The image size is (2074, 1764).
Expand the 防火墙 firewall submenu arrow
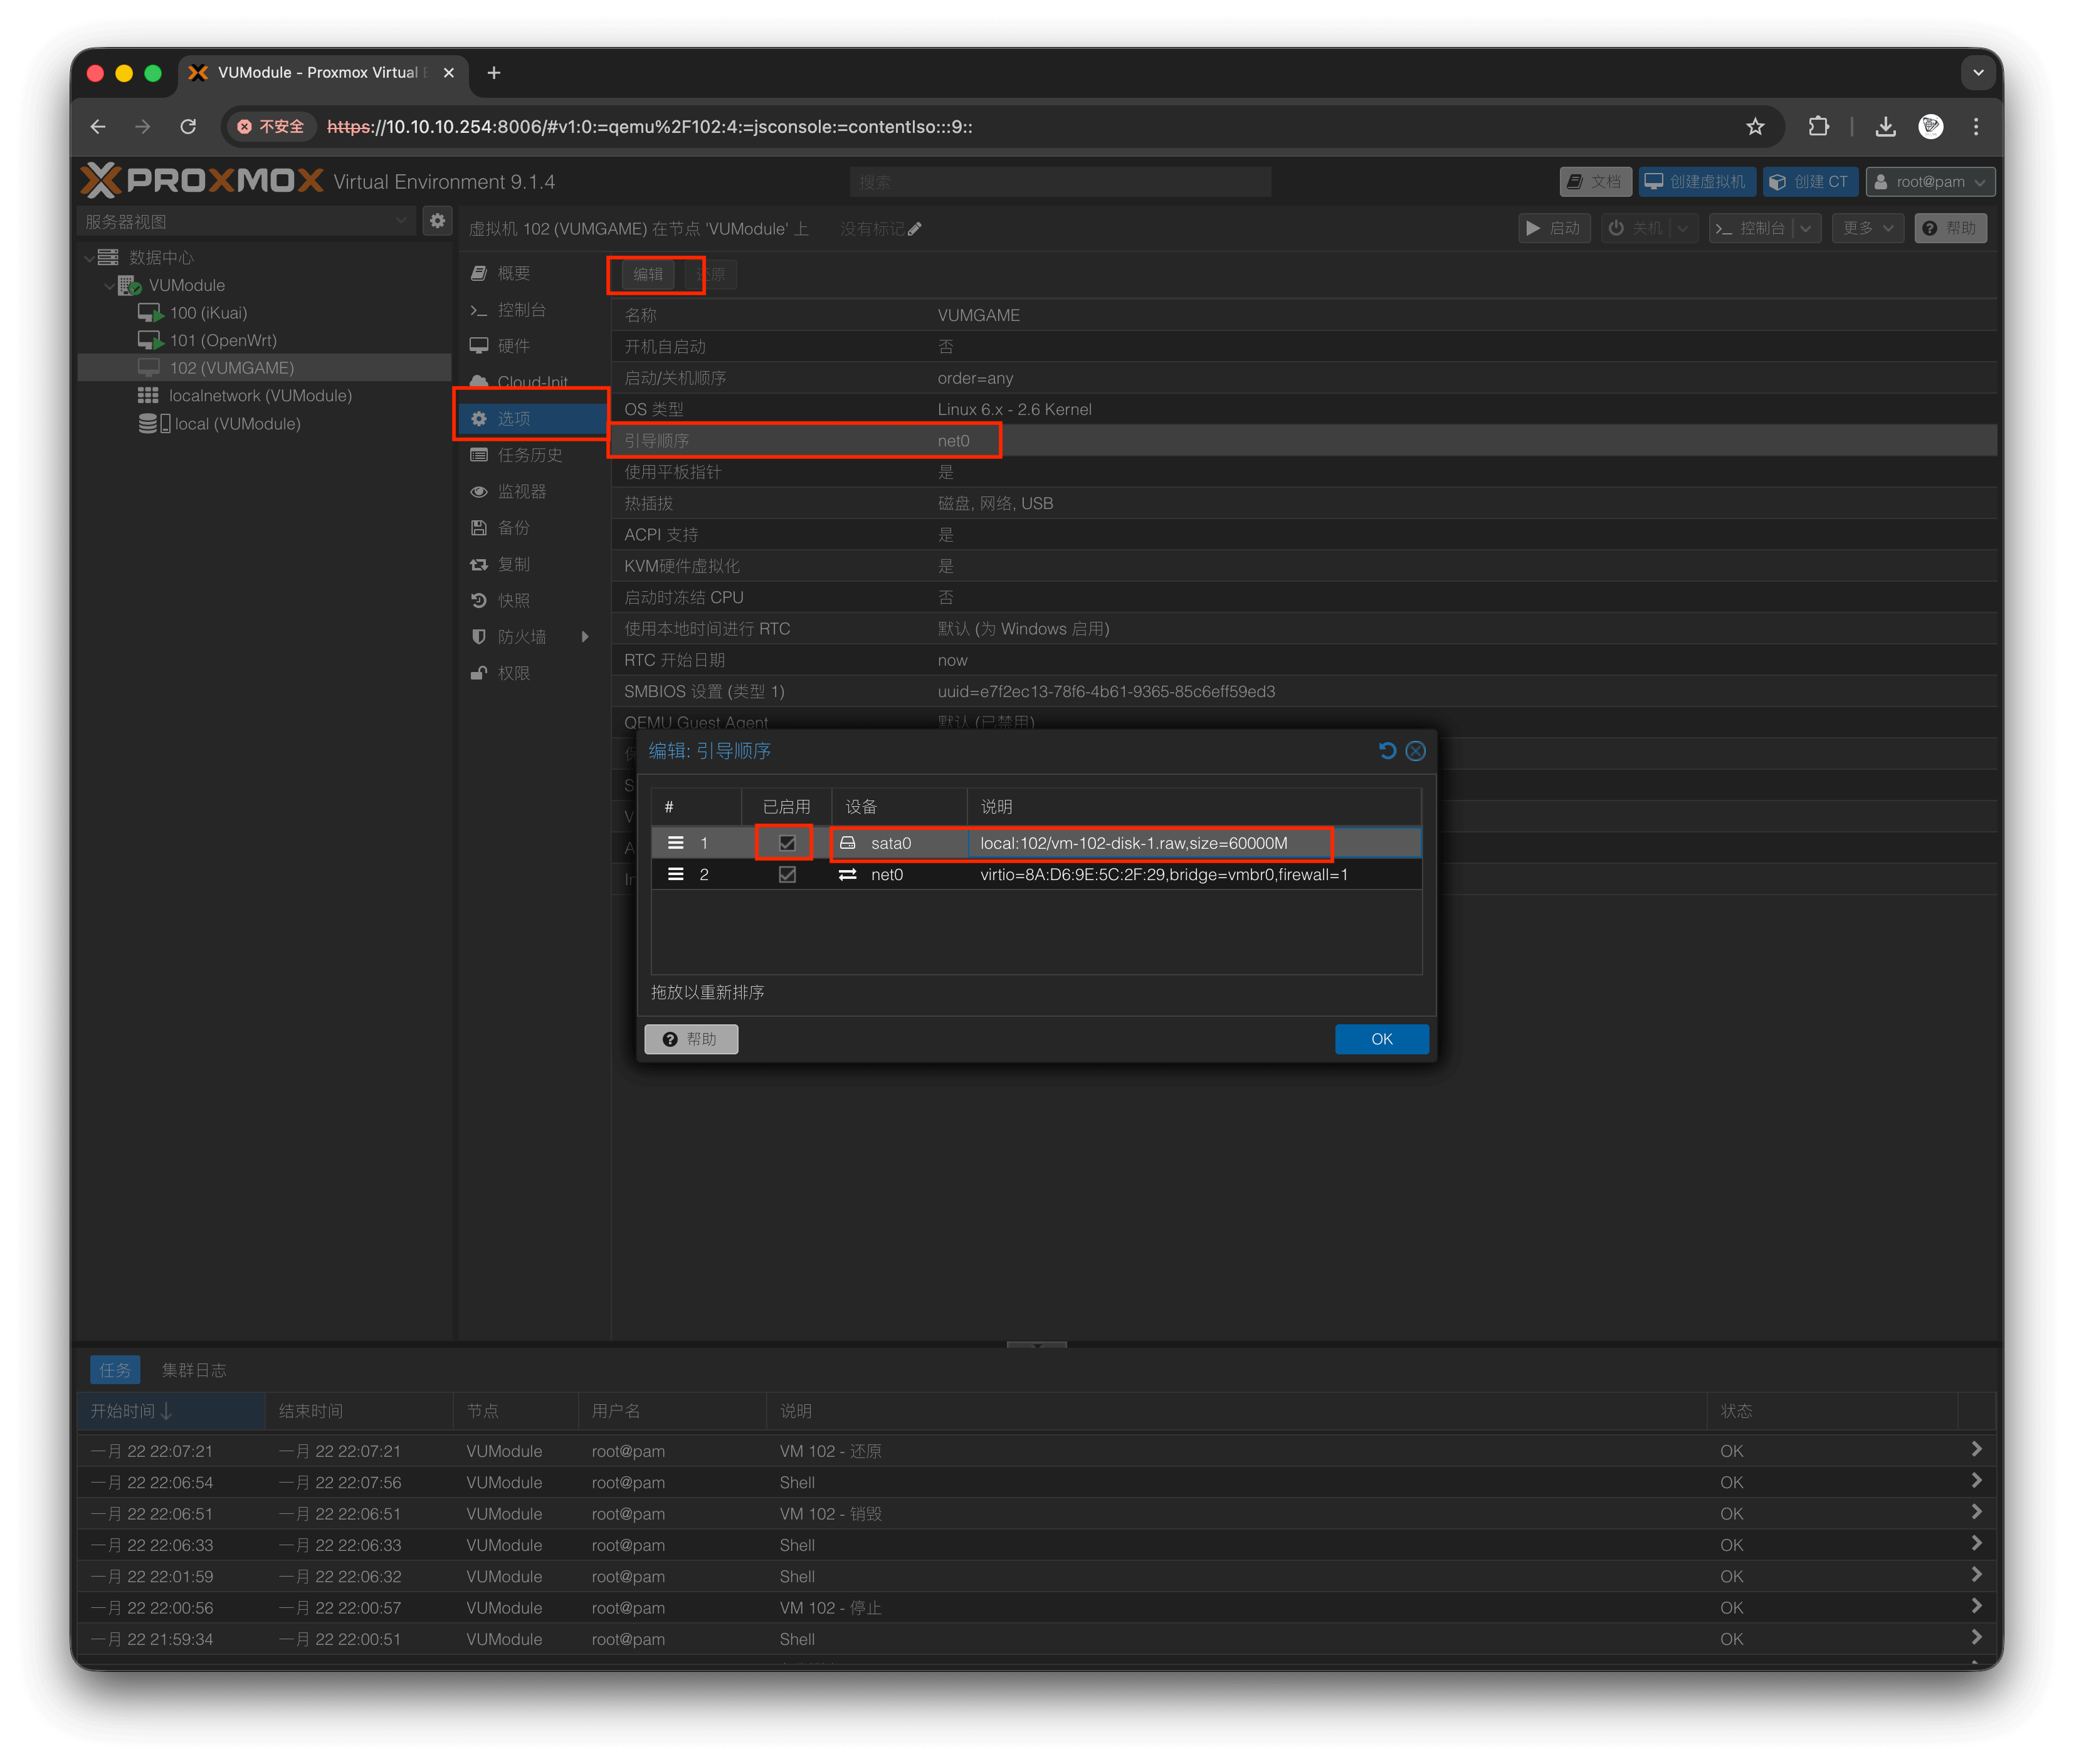[x=585, y=637]
